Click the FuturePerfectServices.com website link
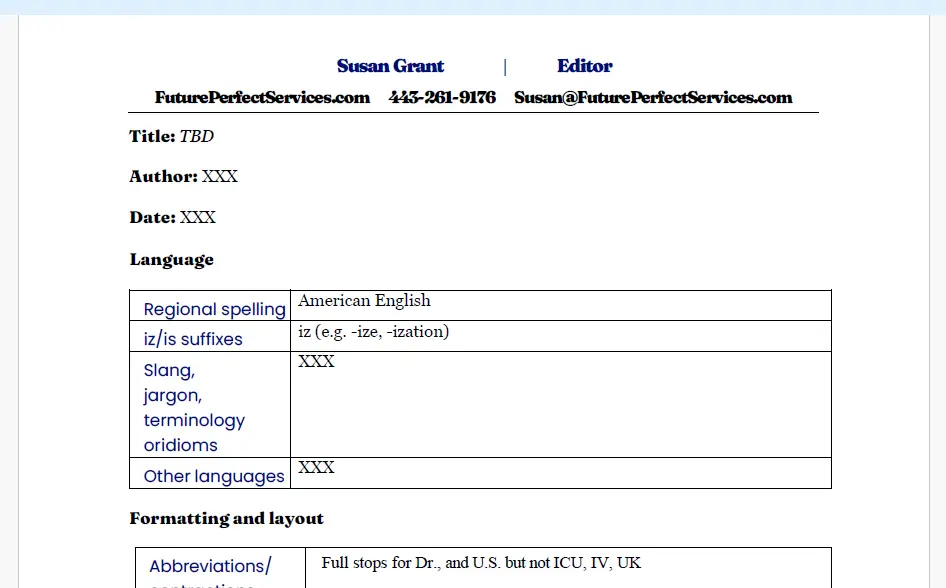The height and width of the screenshot is (588, 946). (x=262, y=98)
